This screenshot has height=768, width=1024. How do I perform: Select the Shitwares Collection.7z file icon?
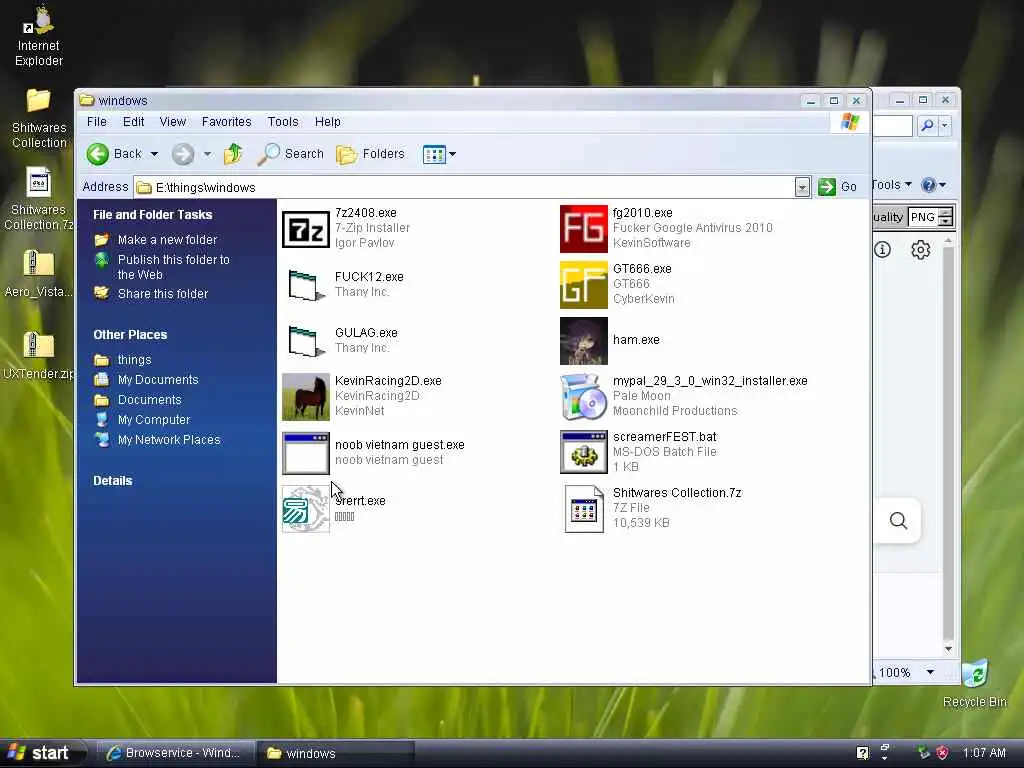coord(584,509)
